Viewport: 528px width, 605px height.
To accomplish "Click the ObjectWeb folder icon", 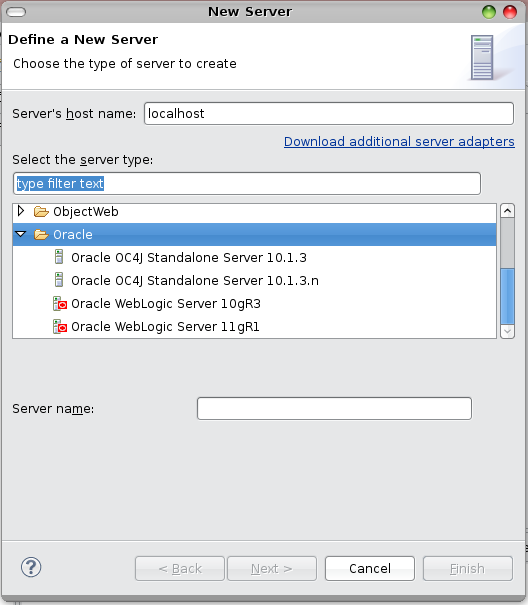I will click(x=41, y=211).
